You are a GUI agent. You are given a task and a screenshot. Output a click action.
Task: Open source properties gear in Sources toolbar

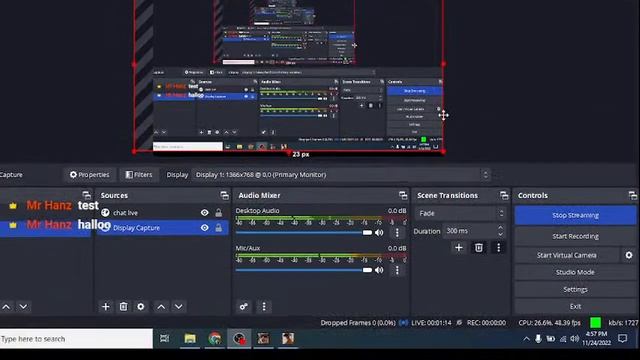pos(141,307)
